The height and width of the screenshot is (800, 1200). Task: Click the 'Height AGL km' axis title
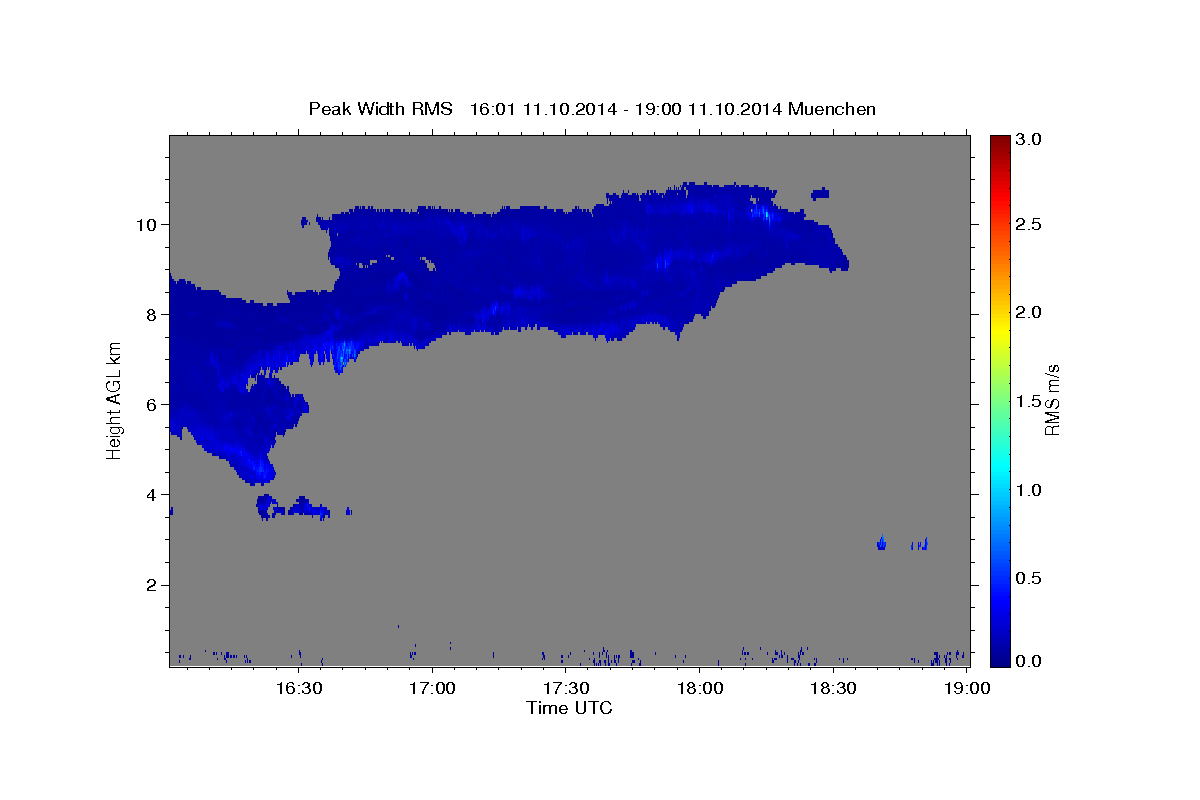tap(115, 400)
